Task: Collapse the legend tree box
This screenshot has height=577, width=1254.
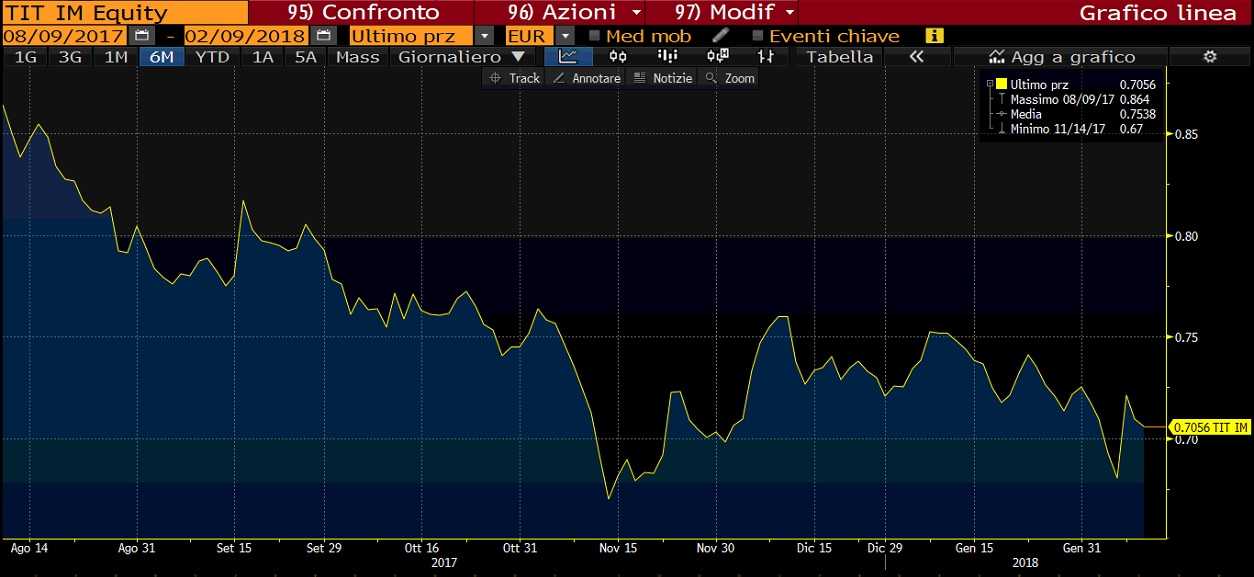Action: (990, 84)
